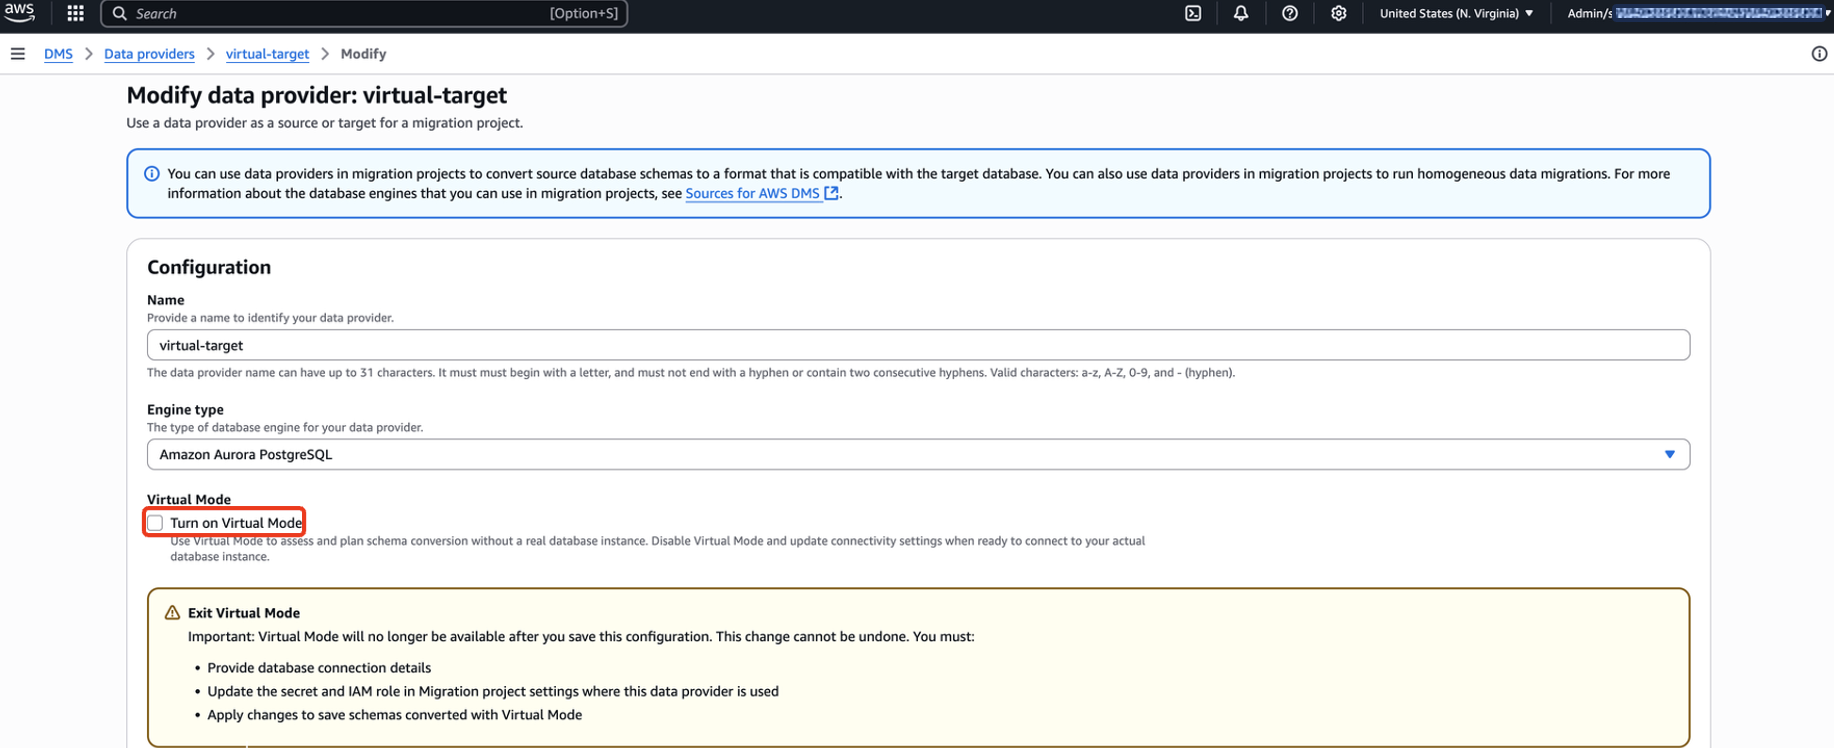Click the AWS logo home icon

pyautogui.click(x=19, y=12)
